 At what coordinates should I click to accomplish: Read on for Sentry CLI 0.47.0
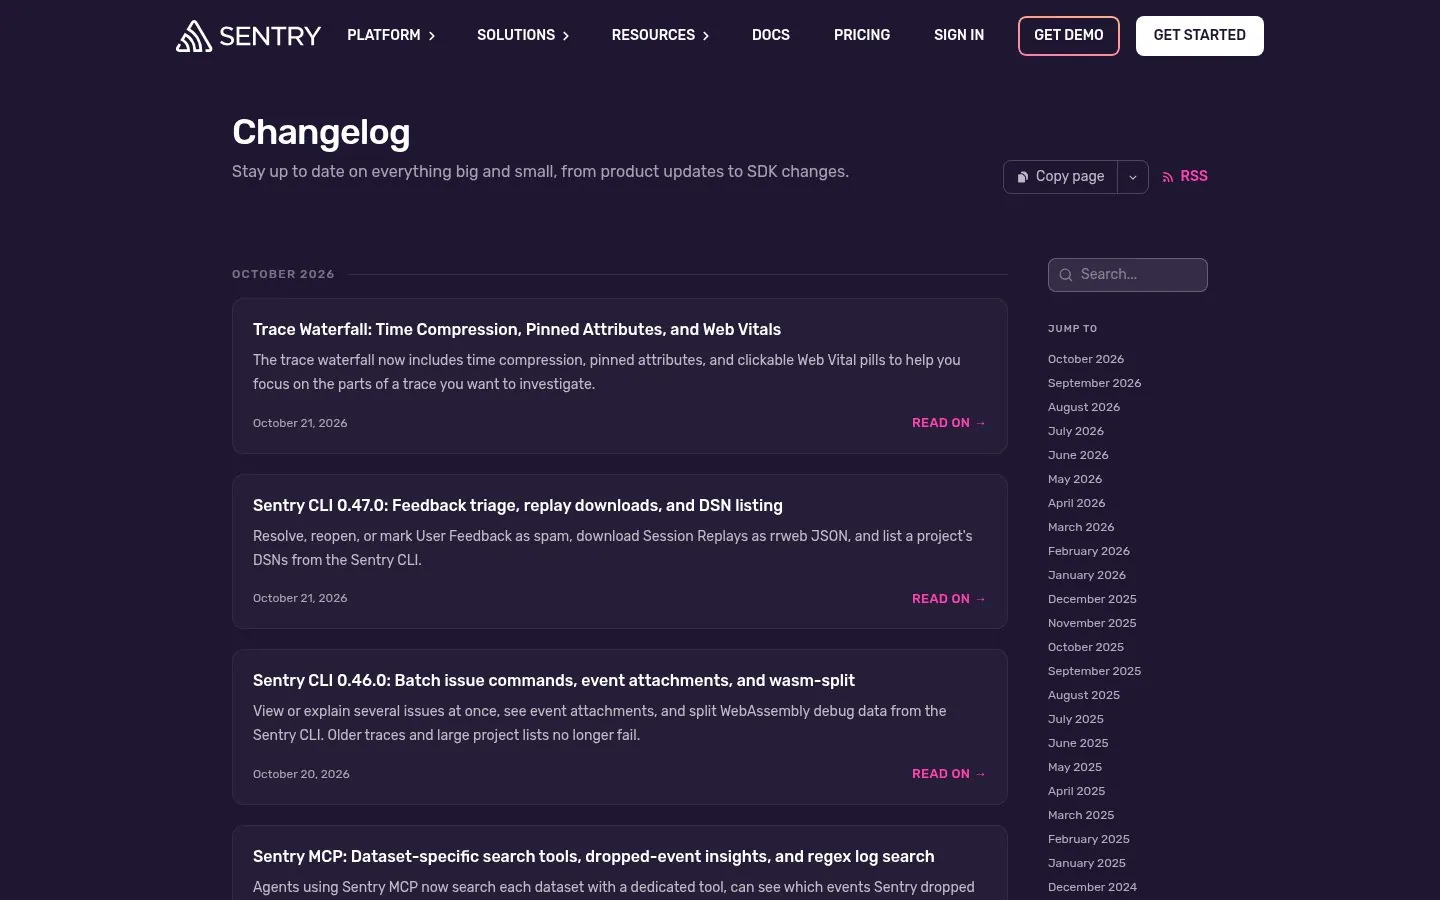point(949,599)
